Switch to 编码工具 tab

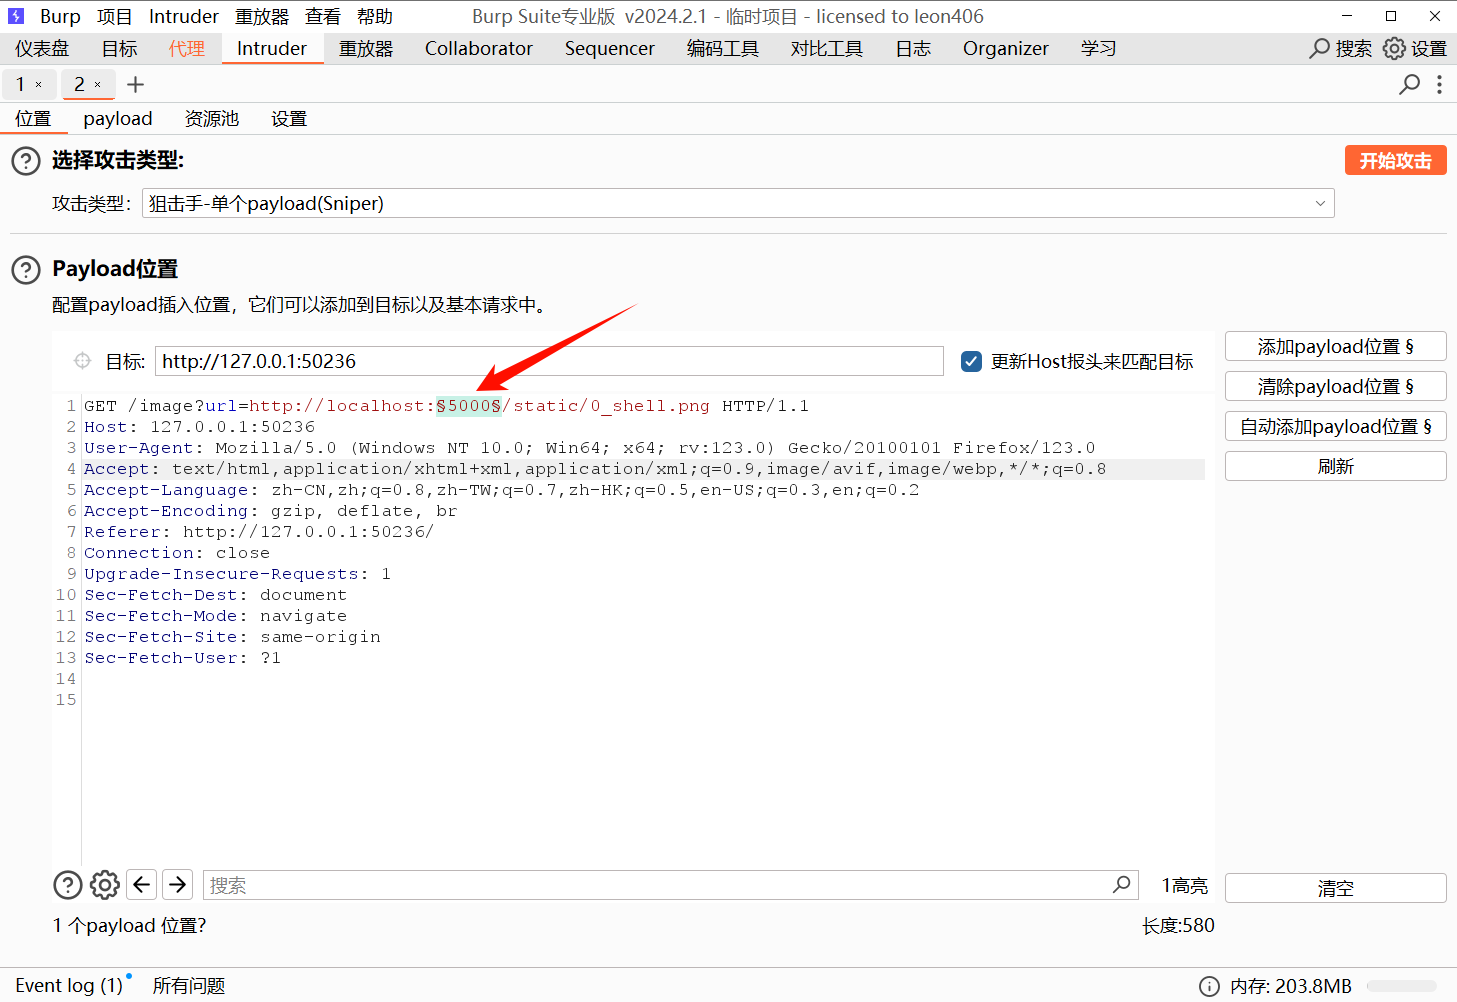(x=723, y=48)
